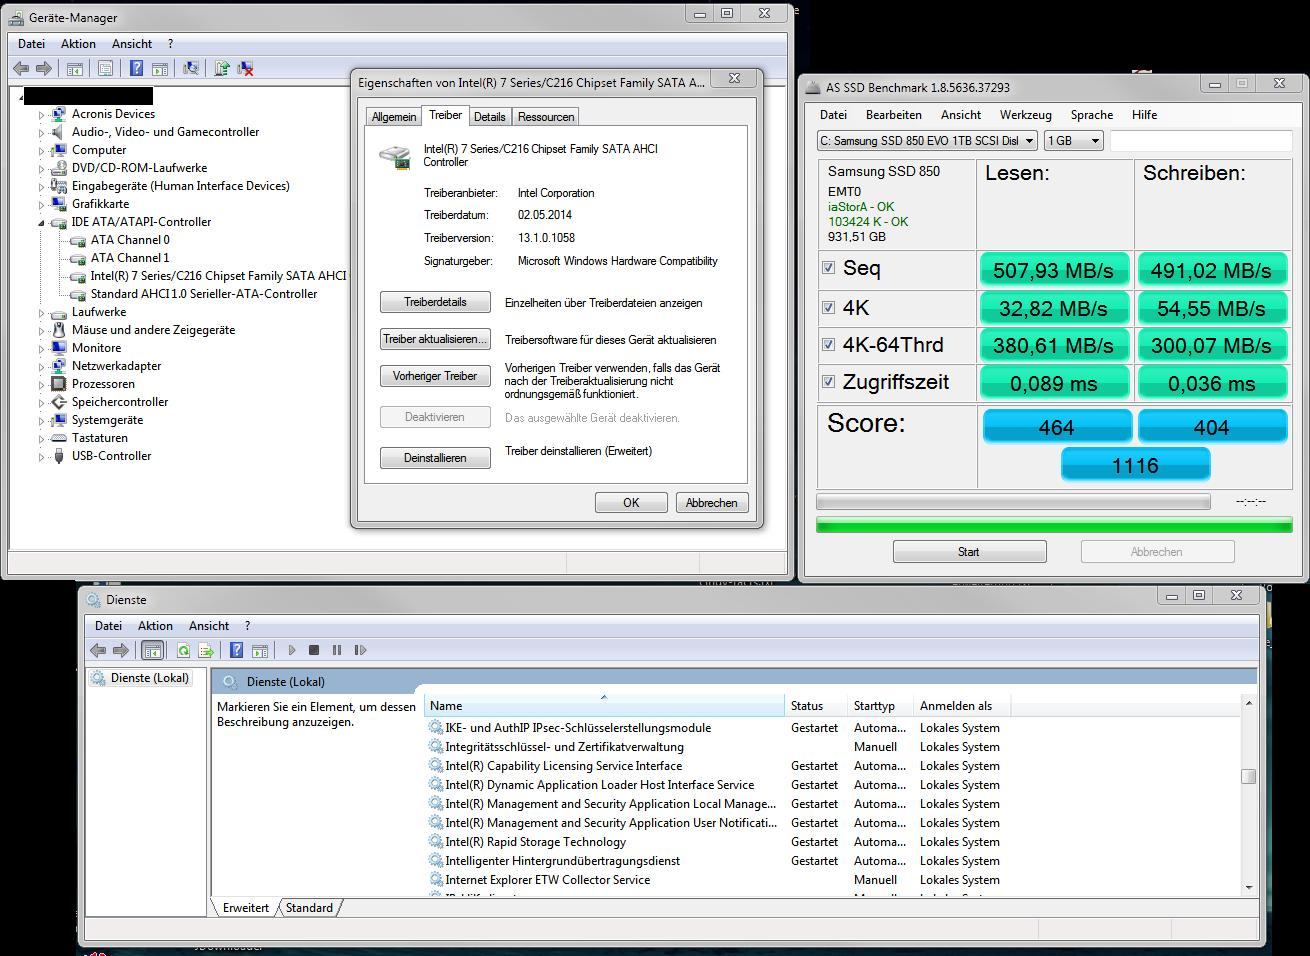Click Start button in AS SSD Benchmark
This screenshot has width=1310, height=956.
[969, 552]
